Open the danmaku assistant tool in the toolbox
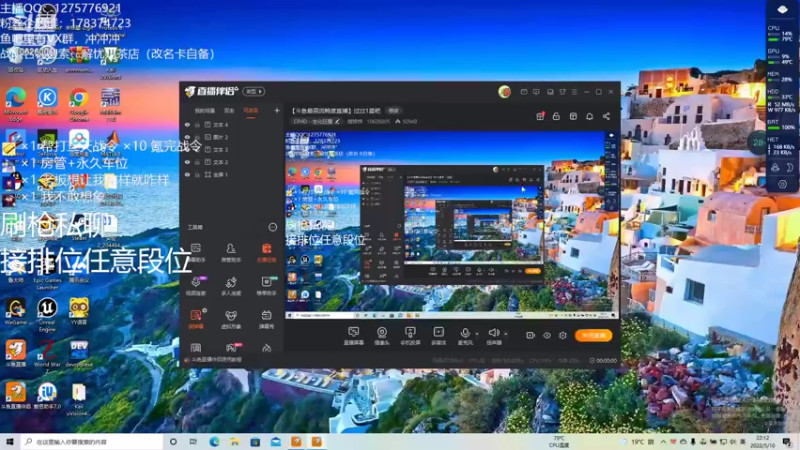The image size is (800, 450). click(x=196, y=253)
